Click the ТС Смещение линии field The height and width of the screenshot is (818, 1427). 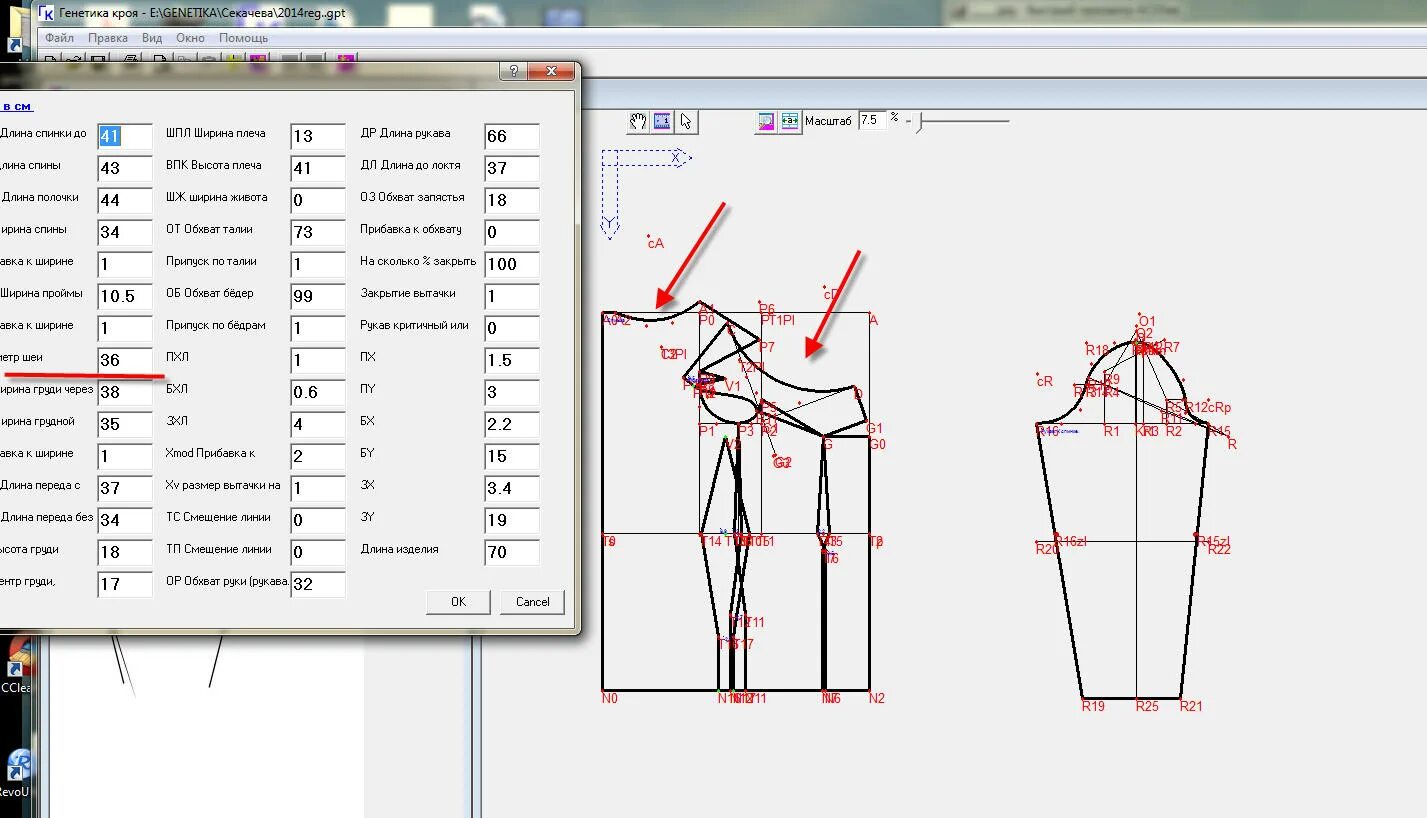[318, 520]
